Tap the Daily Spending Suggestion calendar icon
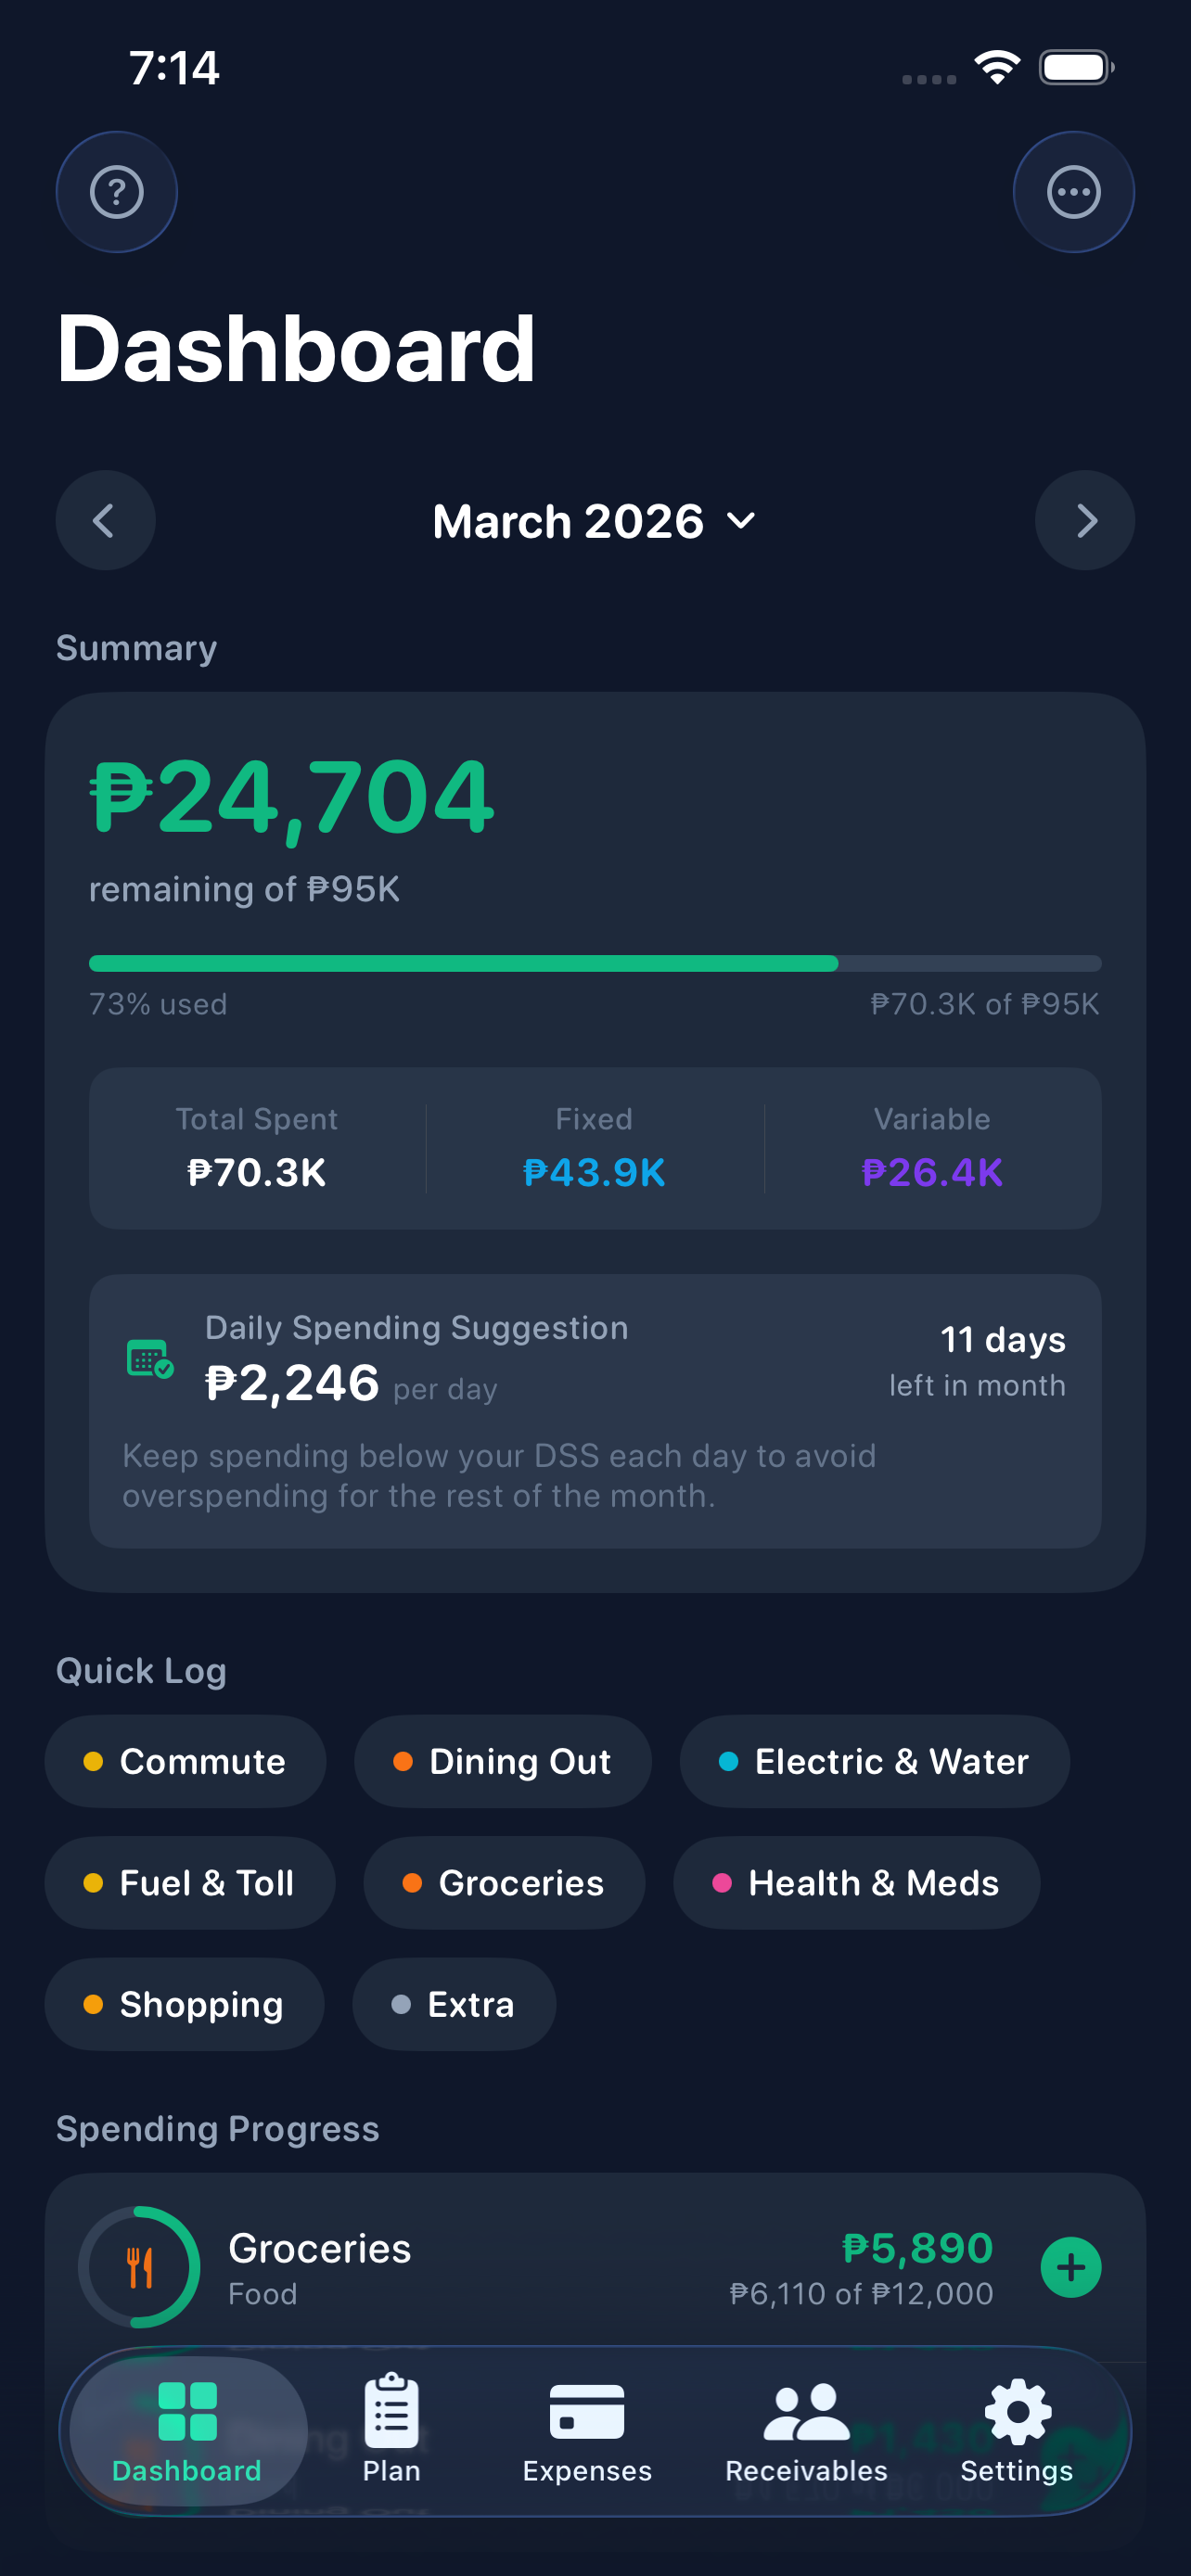 (150, 1359)
